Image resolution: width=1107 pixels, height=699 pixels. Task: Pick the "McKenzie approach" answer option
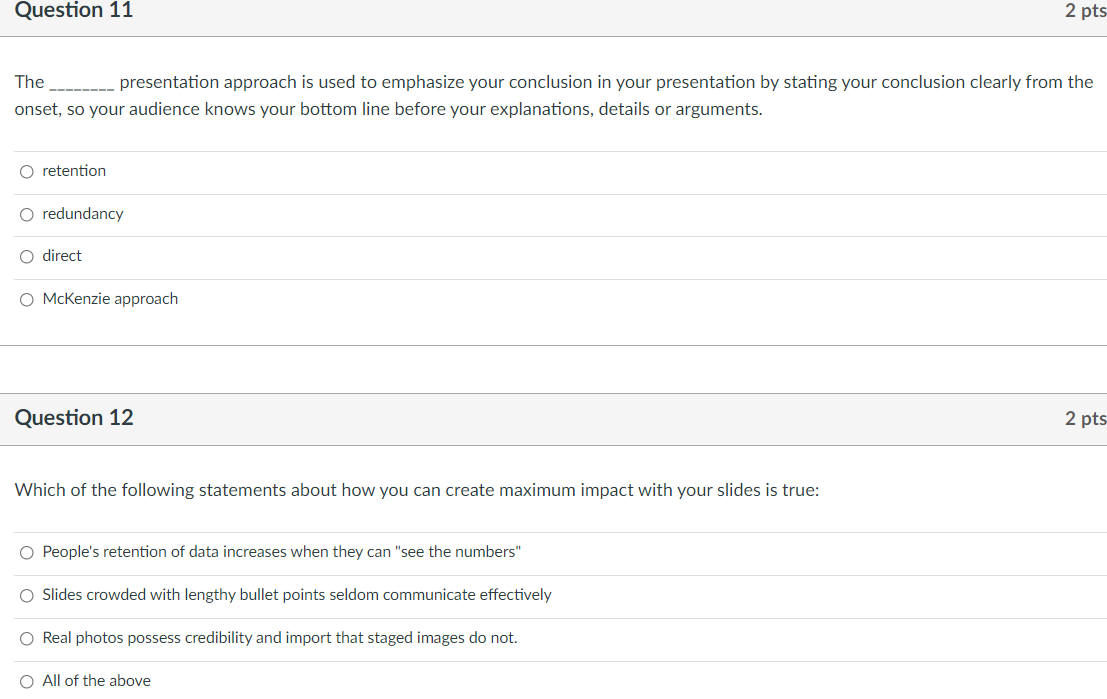click(26, 299)
